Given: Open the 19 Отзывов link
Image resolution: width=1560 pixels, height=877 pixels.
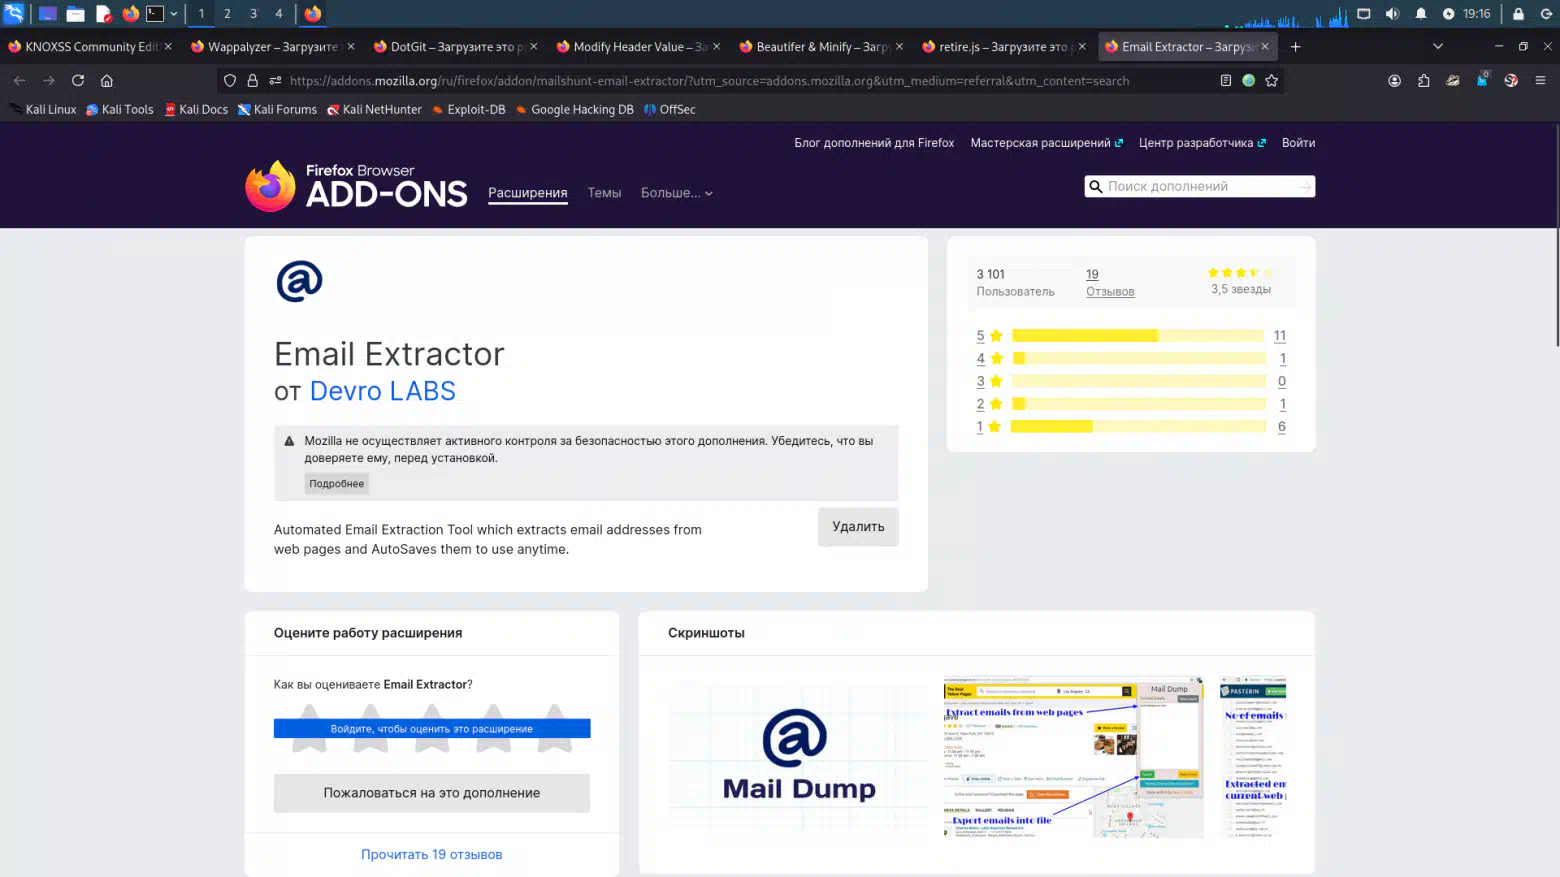Looking at the screenshot, I should pos(1110,283).
